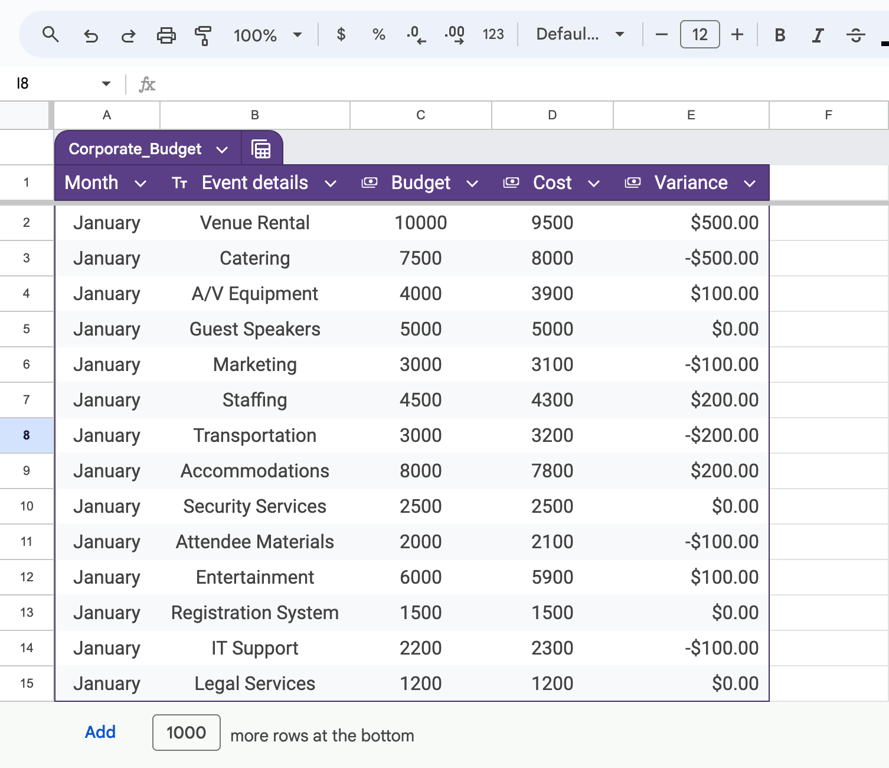Click the Venue Rental cell

click(255, 223)
